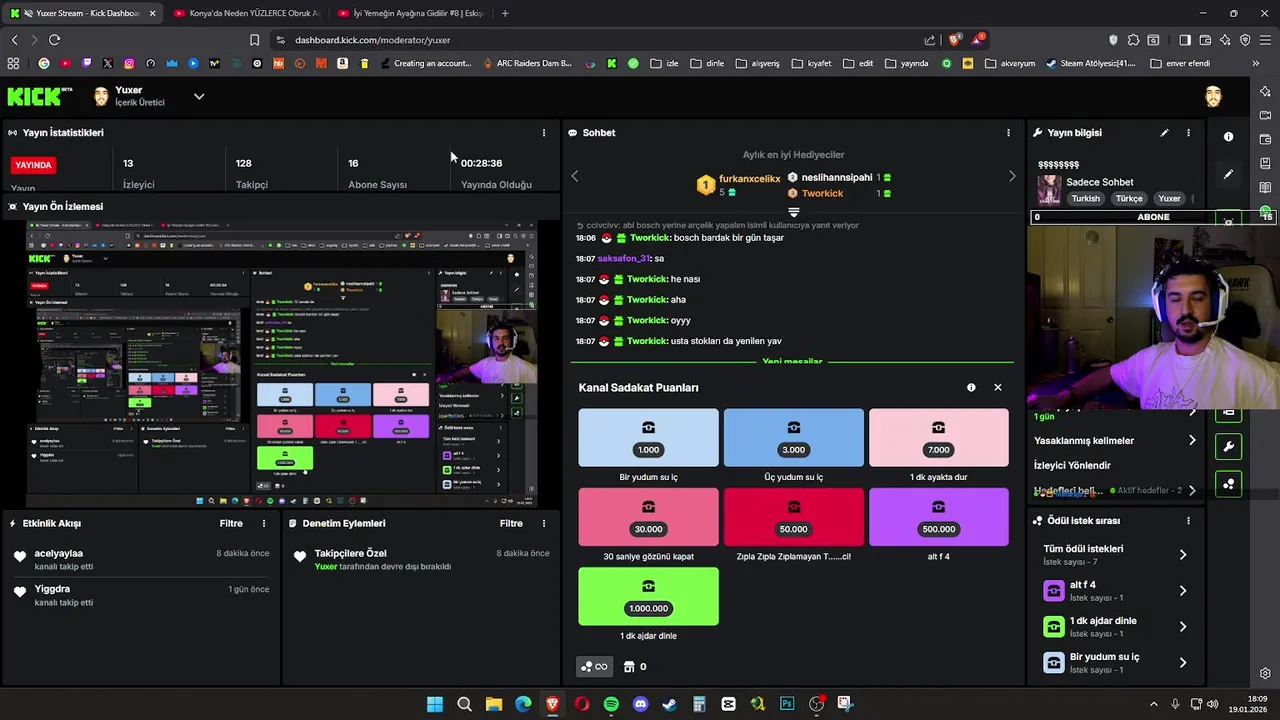Click the pencil icon in the right sidebar
Screen dimensions: 1280x720
(1229, 174)
